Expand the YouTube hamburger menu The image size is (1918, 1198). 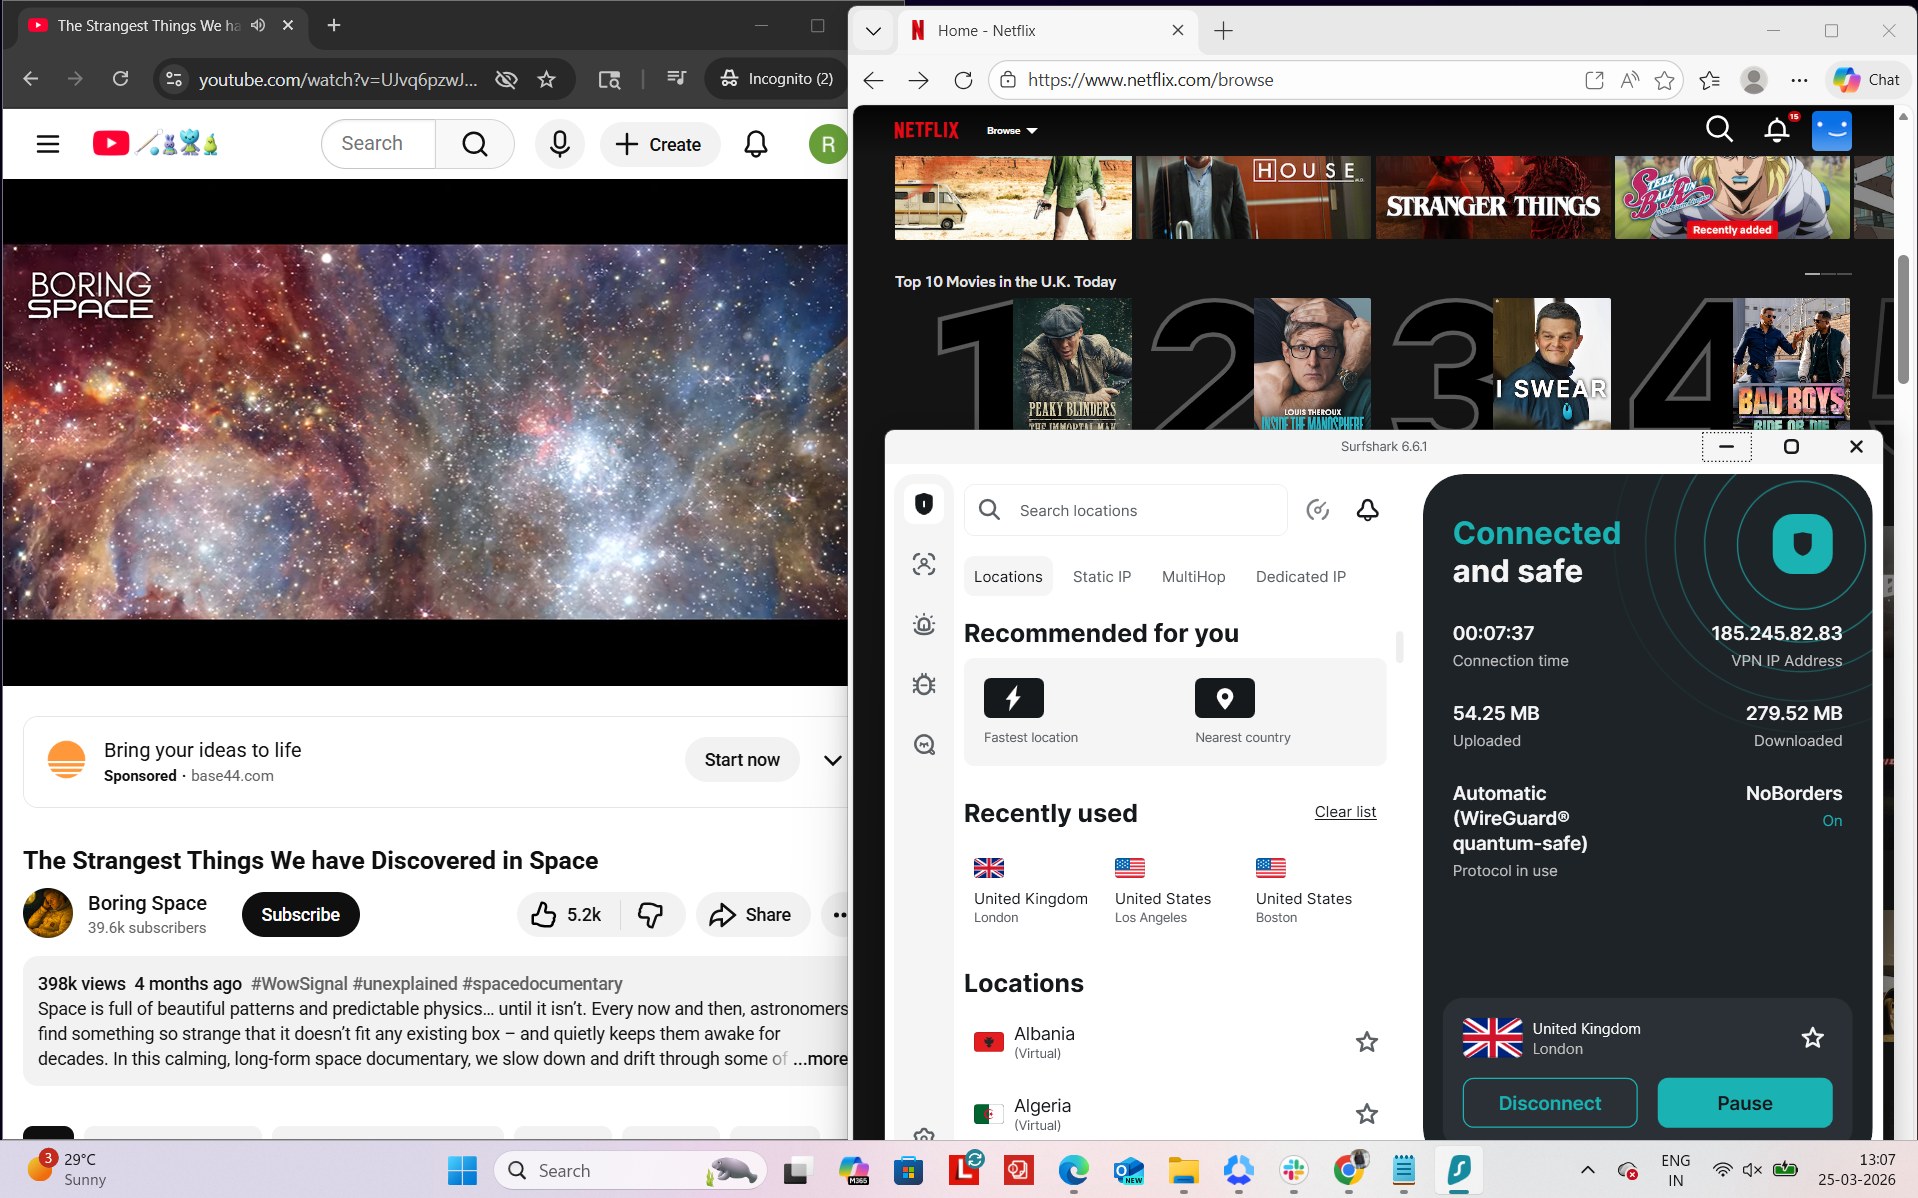(x=47, y=143)
